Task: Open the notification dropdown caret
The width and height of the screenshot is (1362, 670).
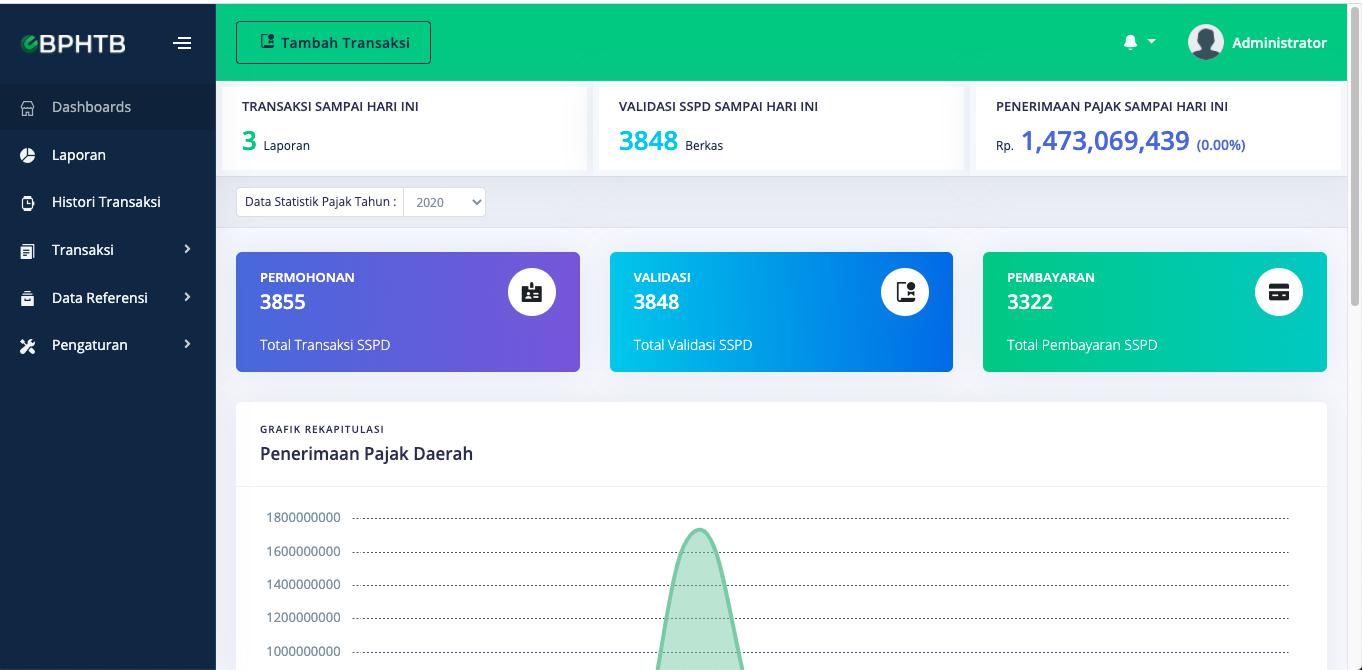Action: 1151,42
